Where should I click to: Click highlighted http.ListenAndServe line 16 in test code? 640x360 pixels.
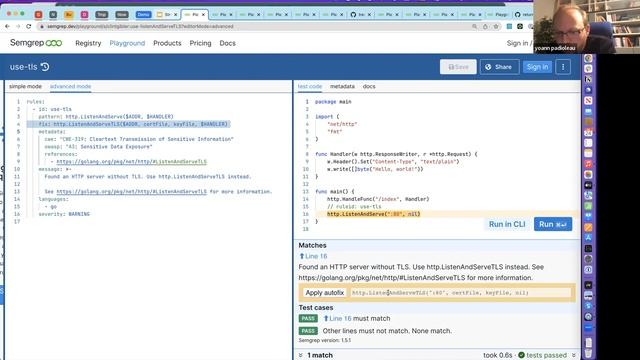373,214
